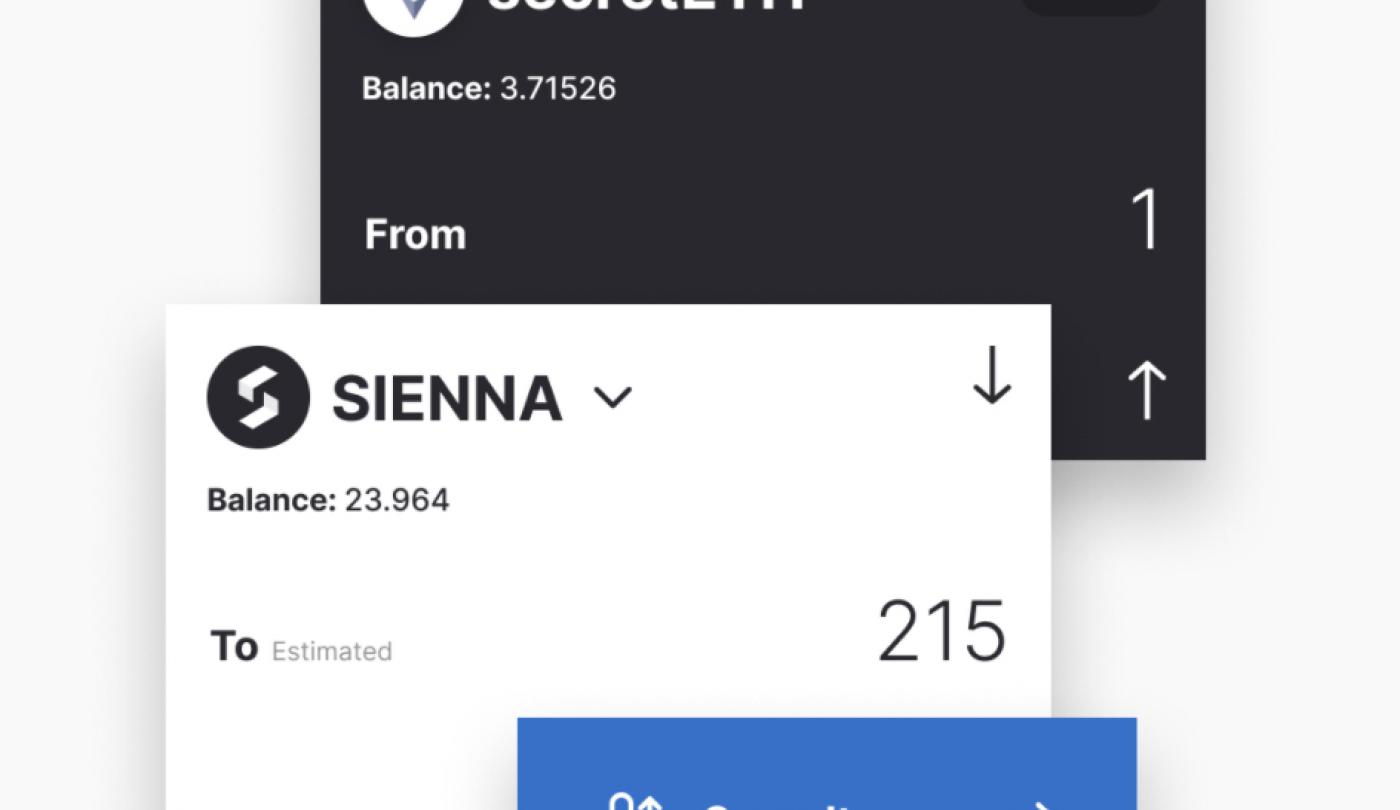1400x810 pixels.
Task: Open token selector via secretETH name
Action: click(x=647, y=3)
